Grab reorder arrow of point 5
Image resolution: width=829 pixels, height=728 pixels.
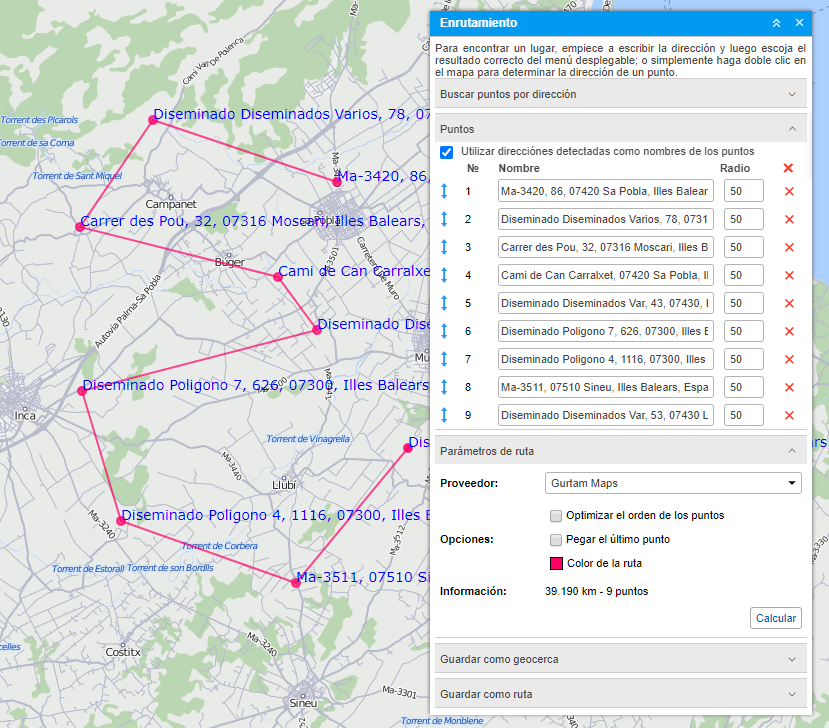click(444, 303)
